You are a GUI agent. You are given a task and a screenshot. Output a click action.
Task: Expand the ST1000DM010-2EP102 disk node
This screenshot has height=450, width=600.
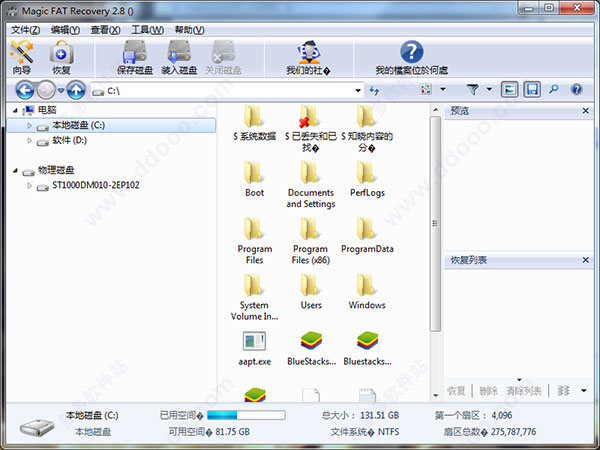pos(29,186)
